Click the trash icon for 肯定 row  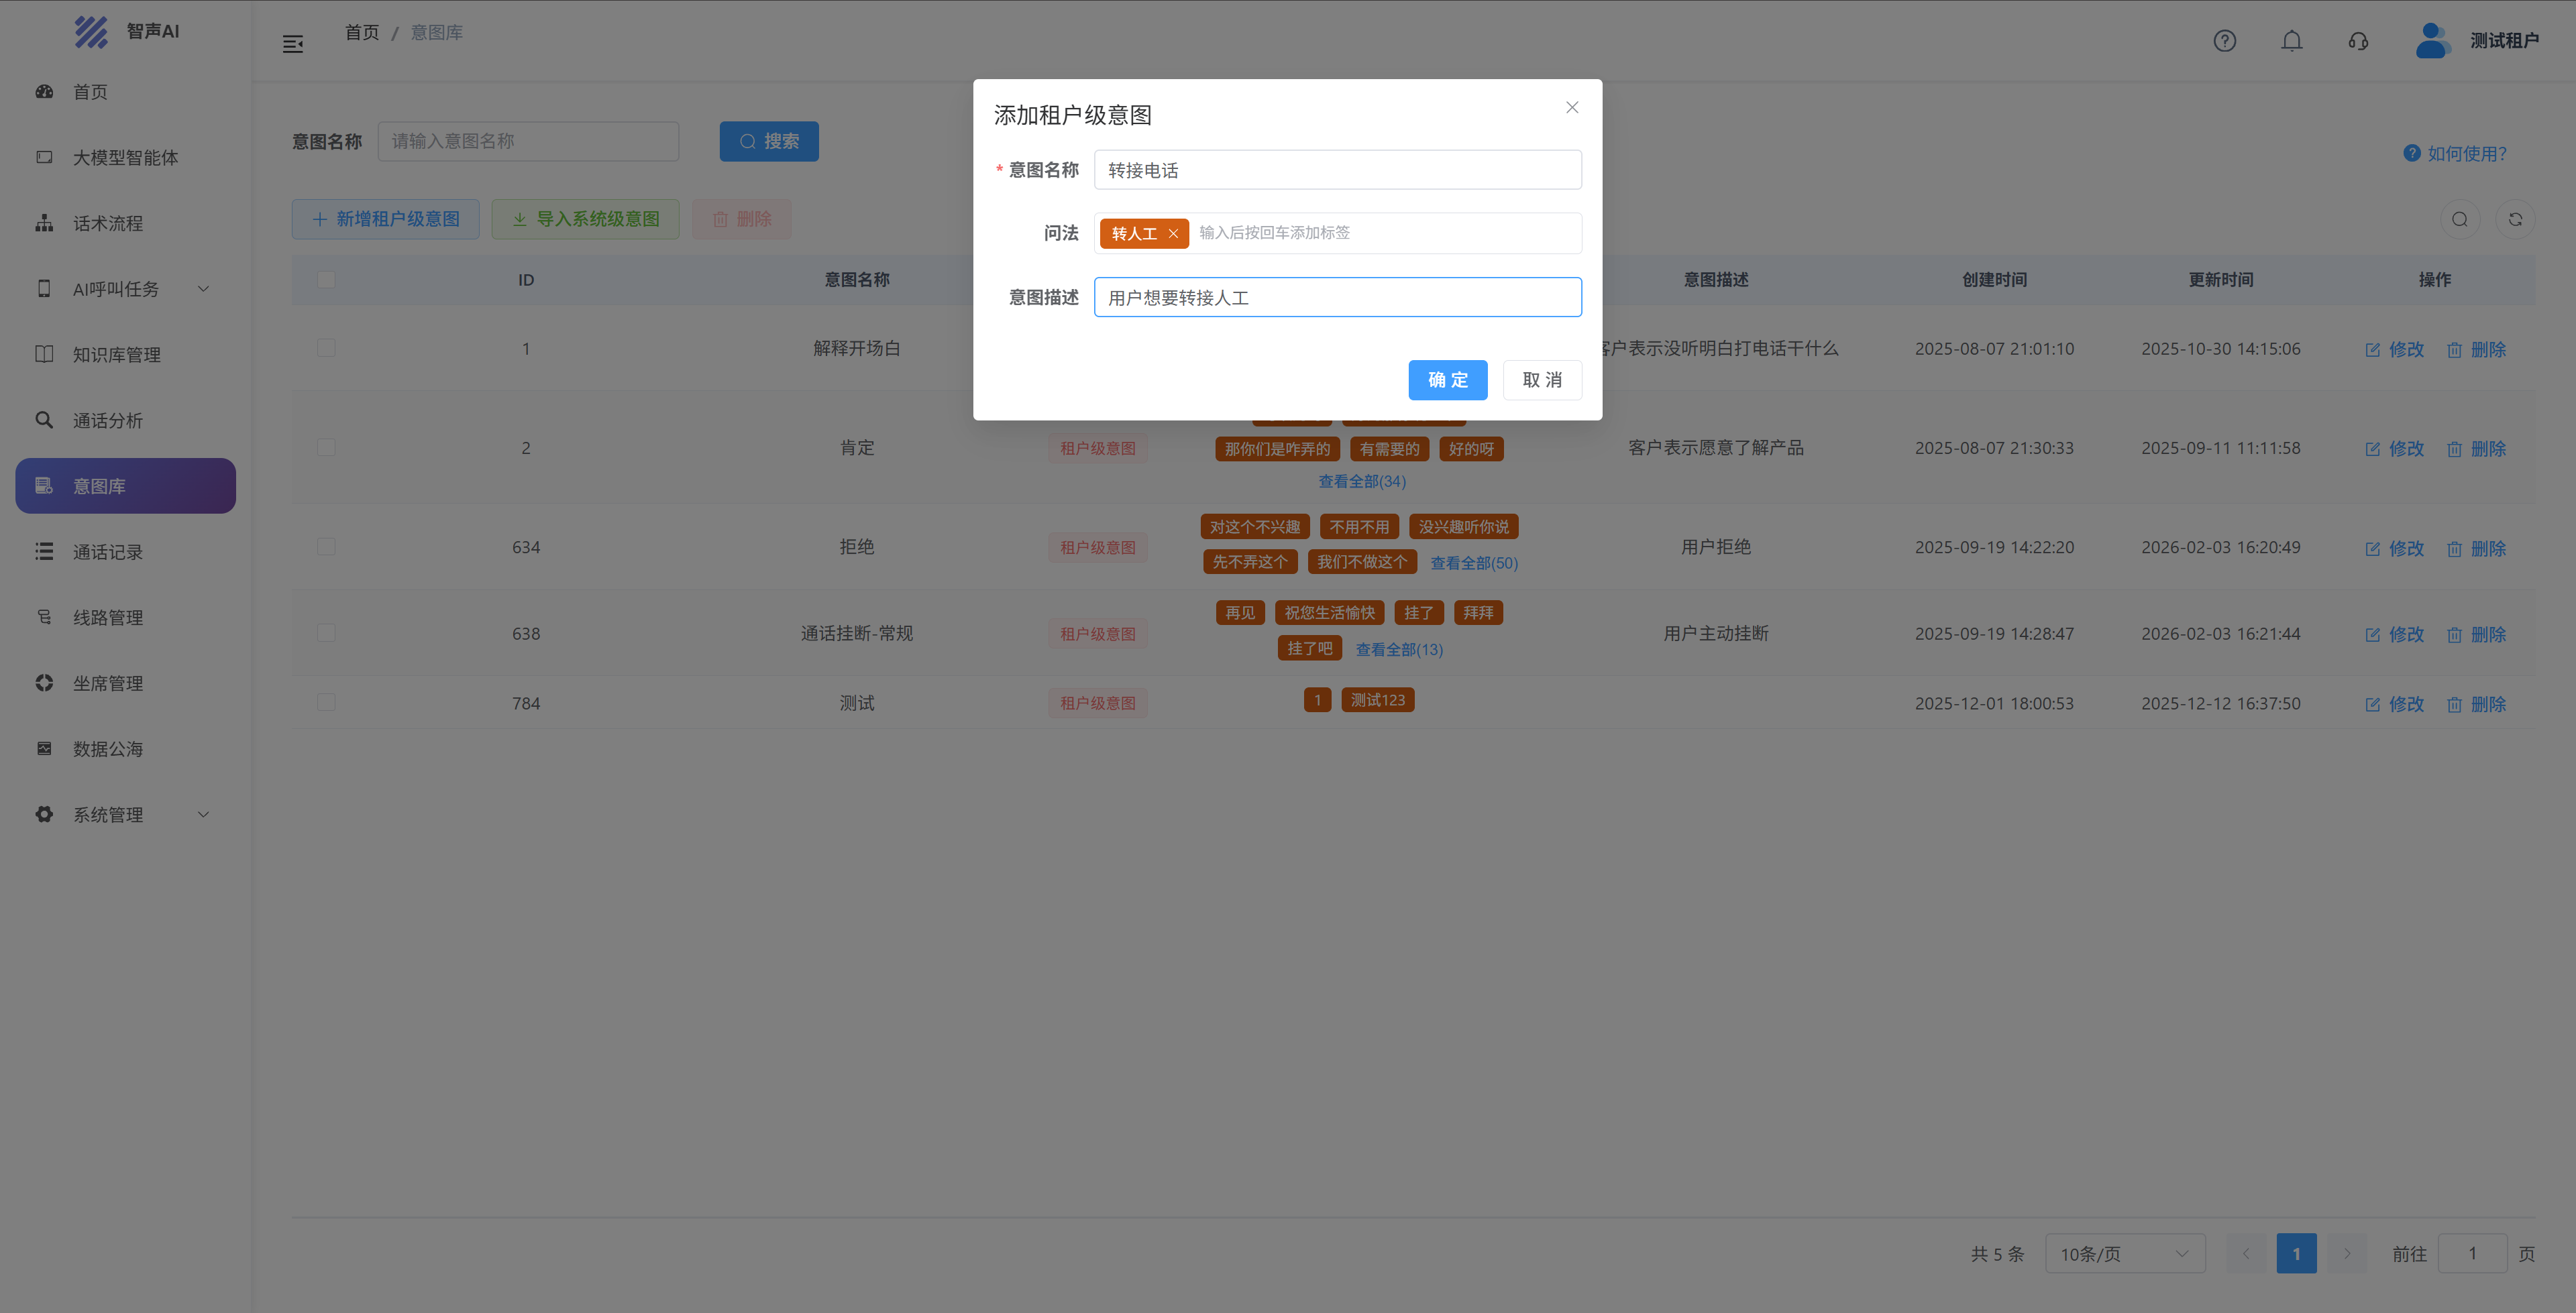pos(2454,449)
